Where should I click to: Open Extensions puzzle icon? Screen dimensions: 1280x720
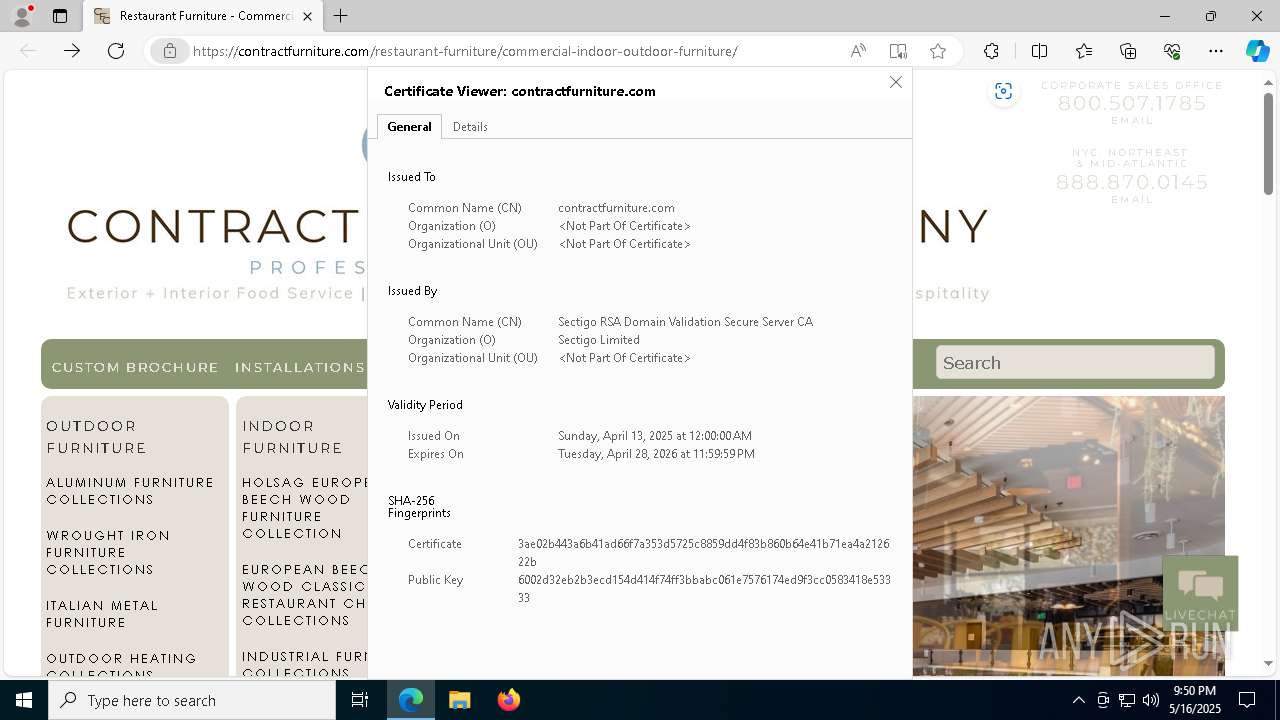pyautogui.click(x=991, y=51)
